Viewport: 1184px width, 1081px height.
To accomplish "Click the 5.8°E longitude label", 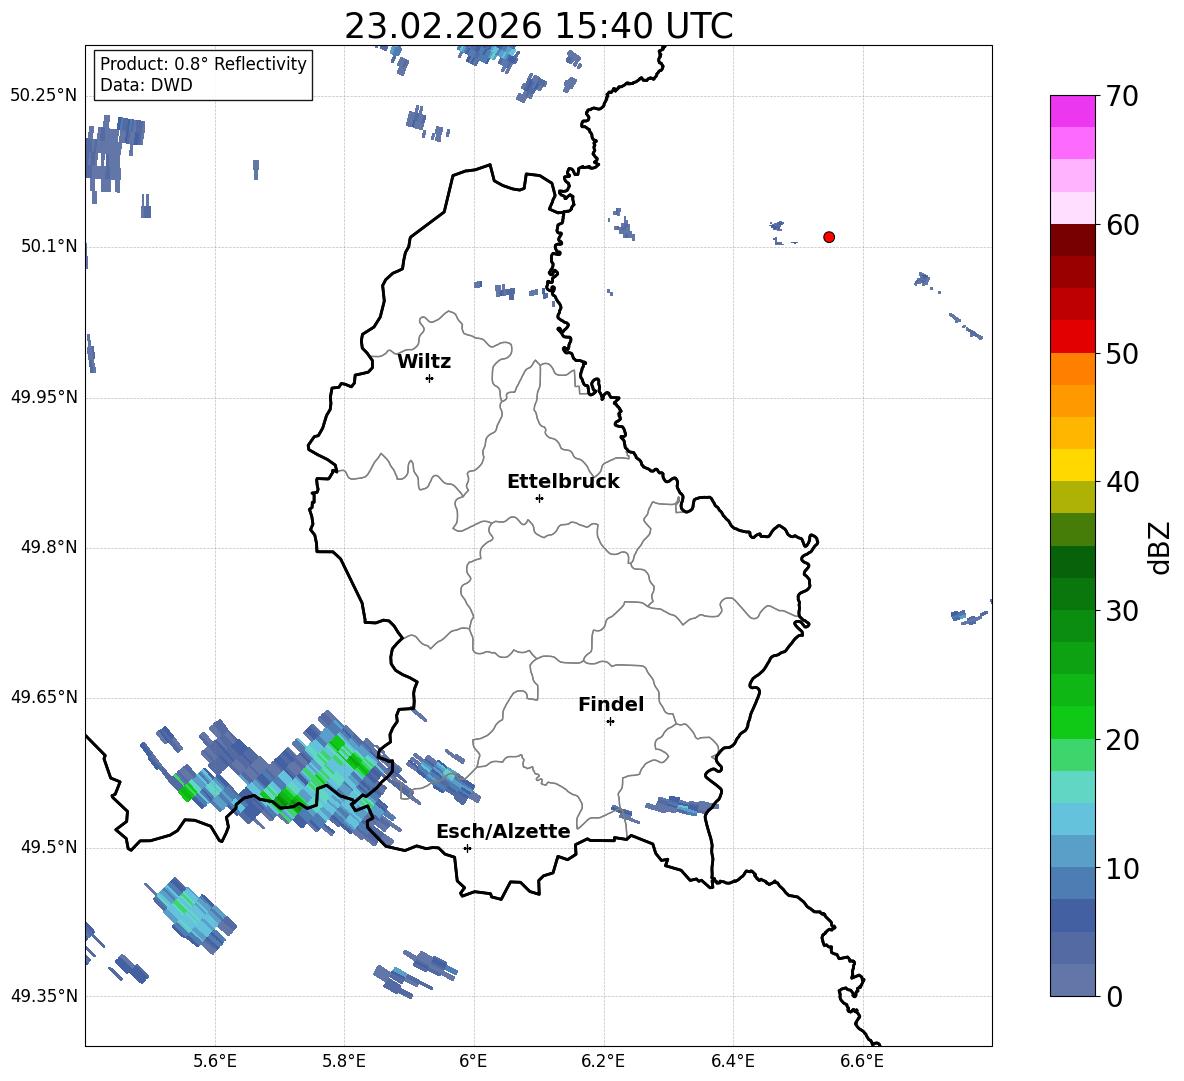I will click(x=344, y=1061).
